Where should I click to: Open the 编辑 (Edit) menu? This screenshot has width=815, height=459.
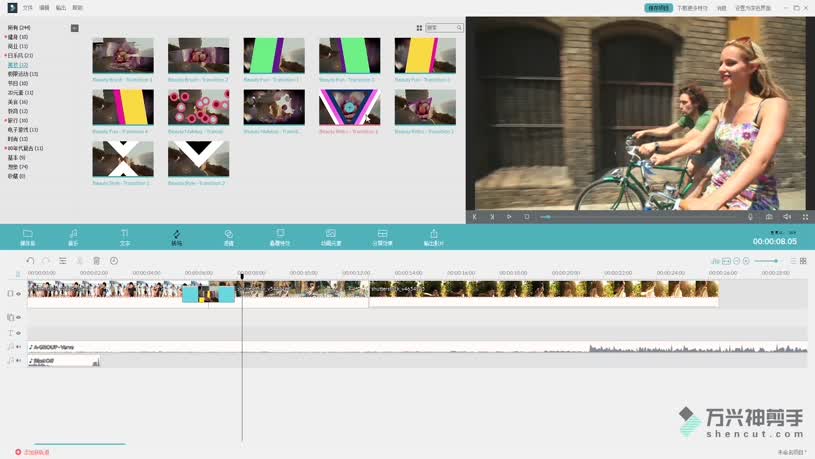pos(45,8)
